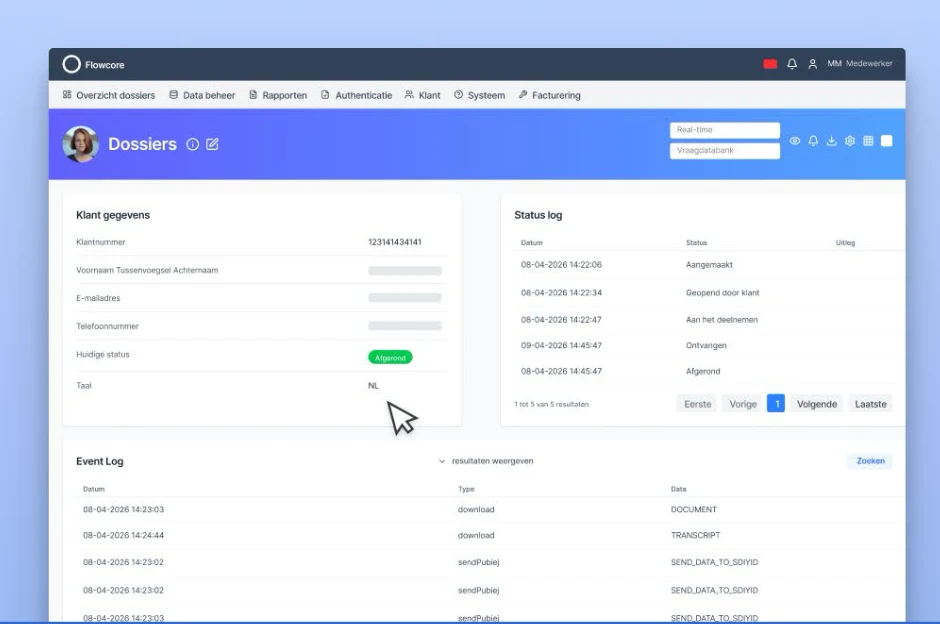Click the MM Medewerker account name
The width and height of the screenshot is (940, 624).
(x=860, y=64)
